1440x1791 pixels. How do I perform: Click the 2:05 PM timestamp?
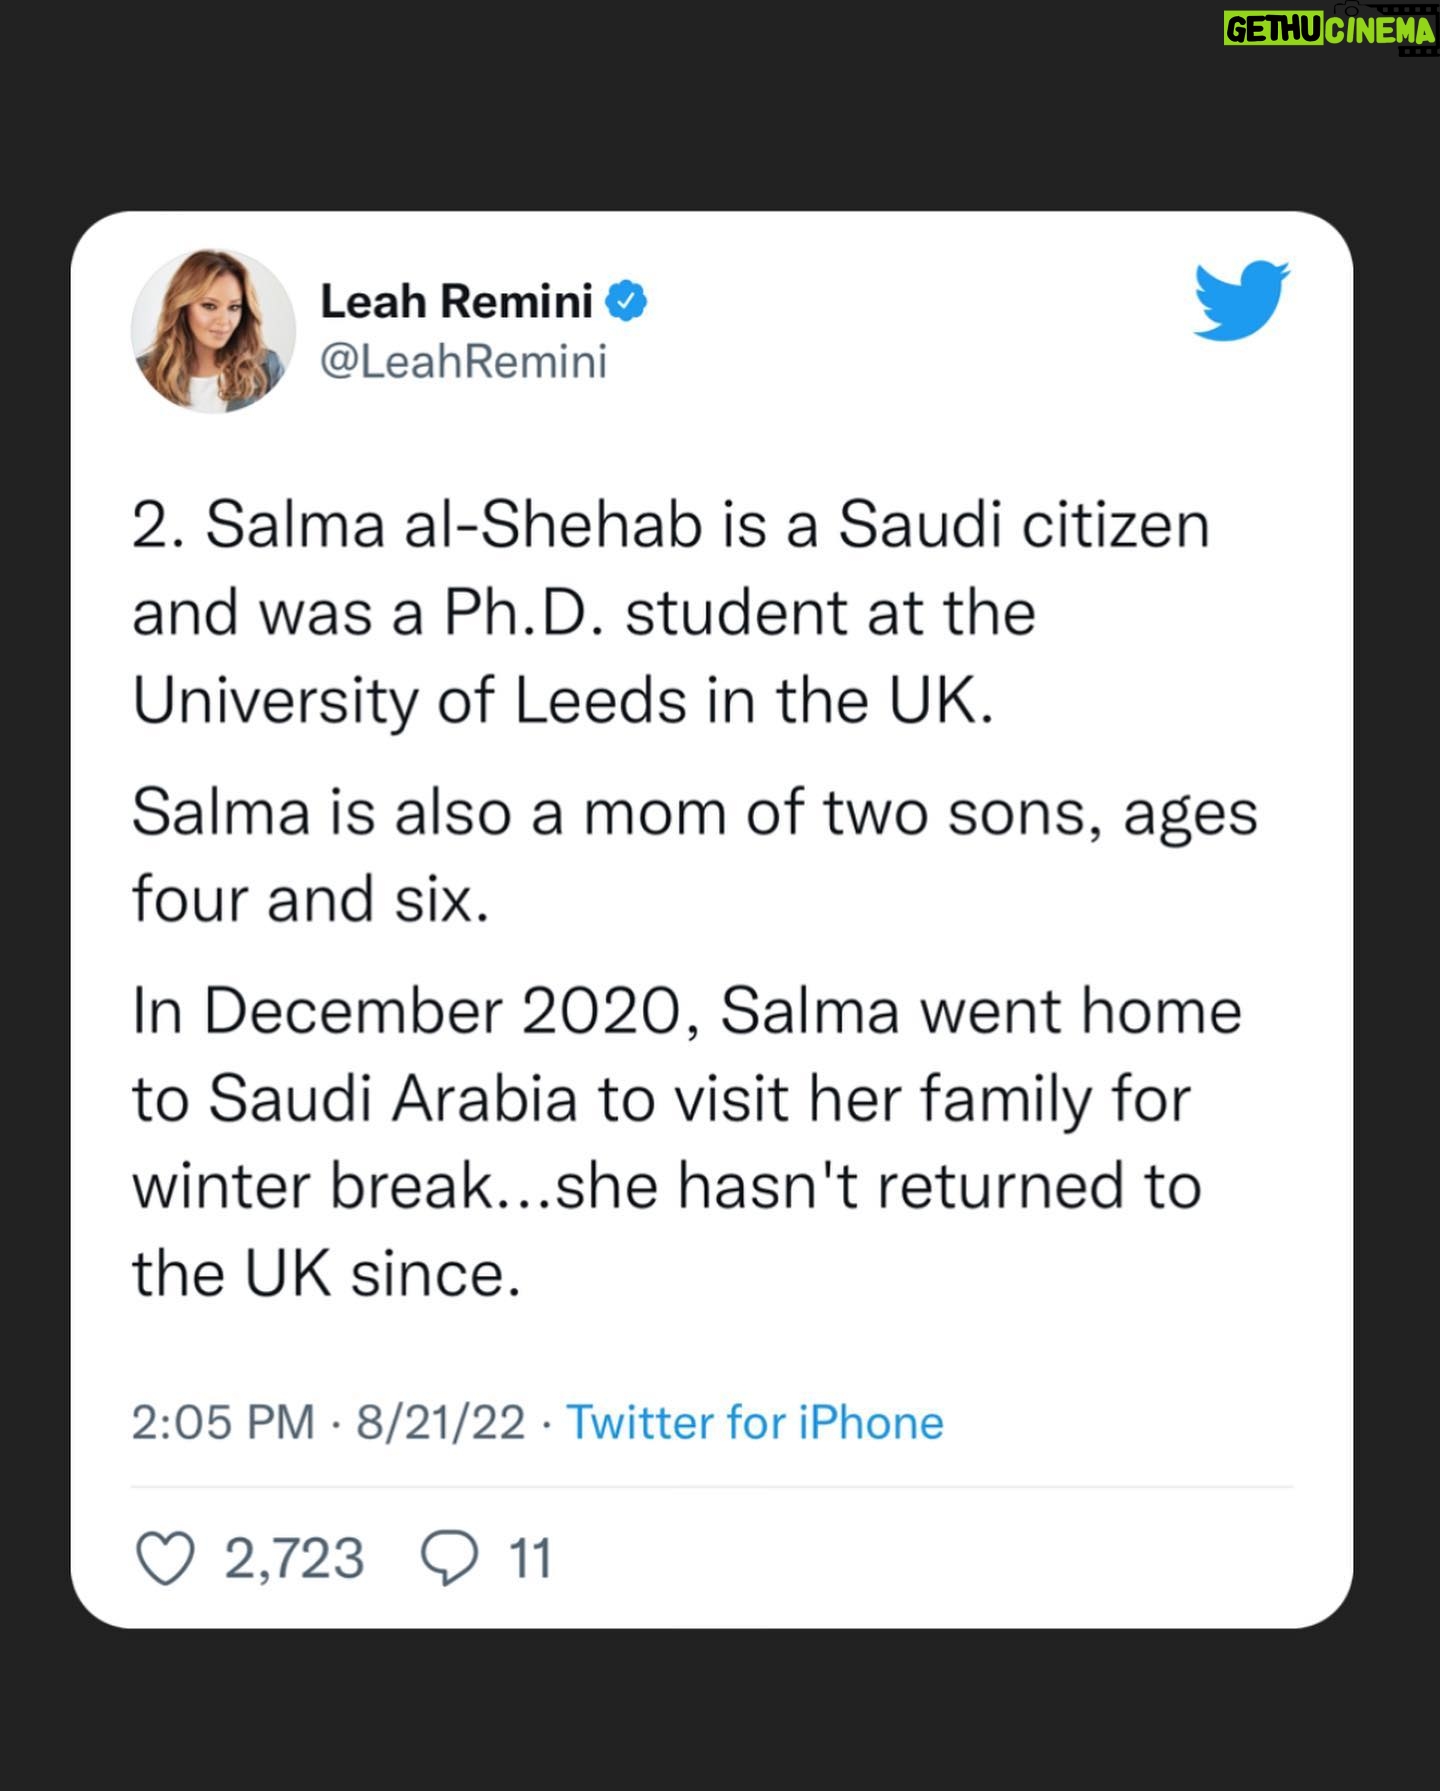(223, 1422)
